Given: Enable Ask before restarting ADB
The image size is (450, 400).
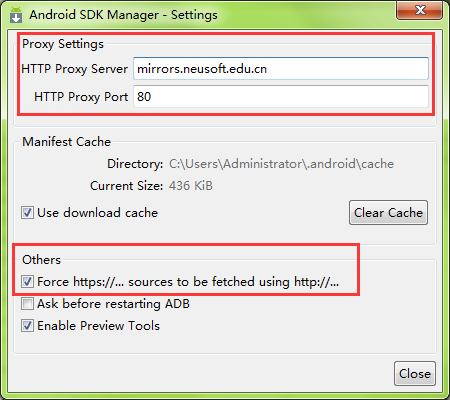Looking at the screenshot, I should [27, 304].
